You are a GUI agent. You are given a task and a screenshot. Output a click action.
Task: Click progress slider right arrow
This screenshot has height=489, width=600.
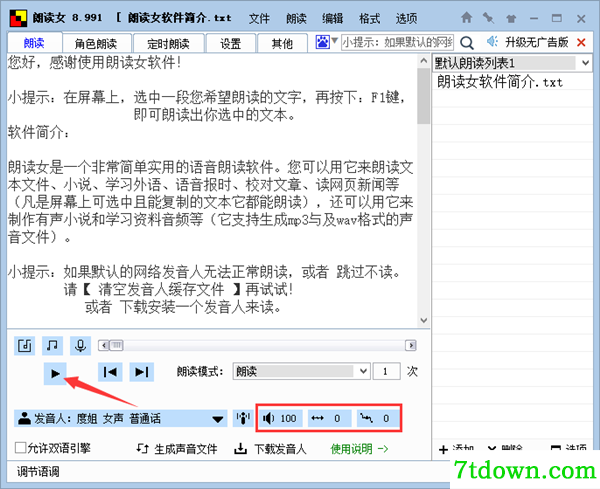411,346
